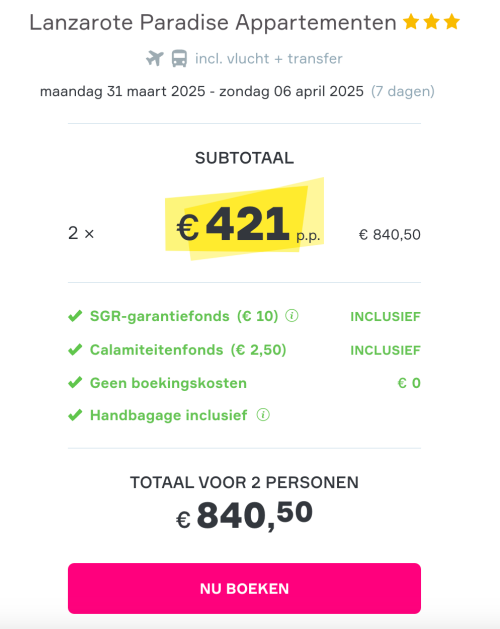Viewport: 500px width, 629px height.
Task: Click the NU BOEKEN button
Action: click(x=244, y=588)
